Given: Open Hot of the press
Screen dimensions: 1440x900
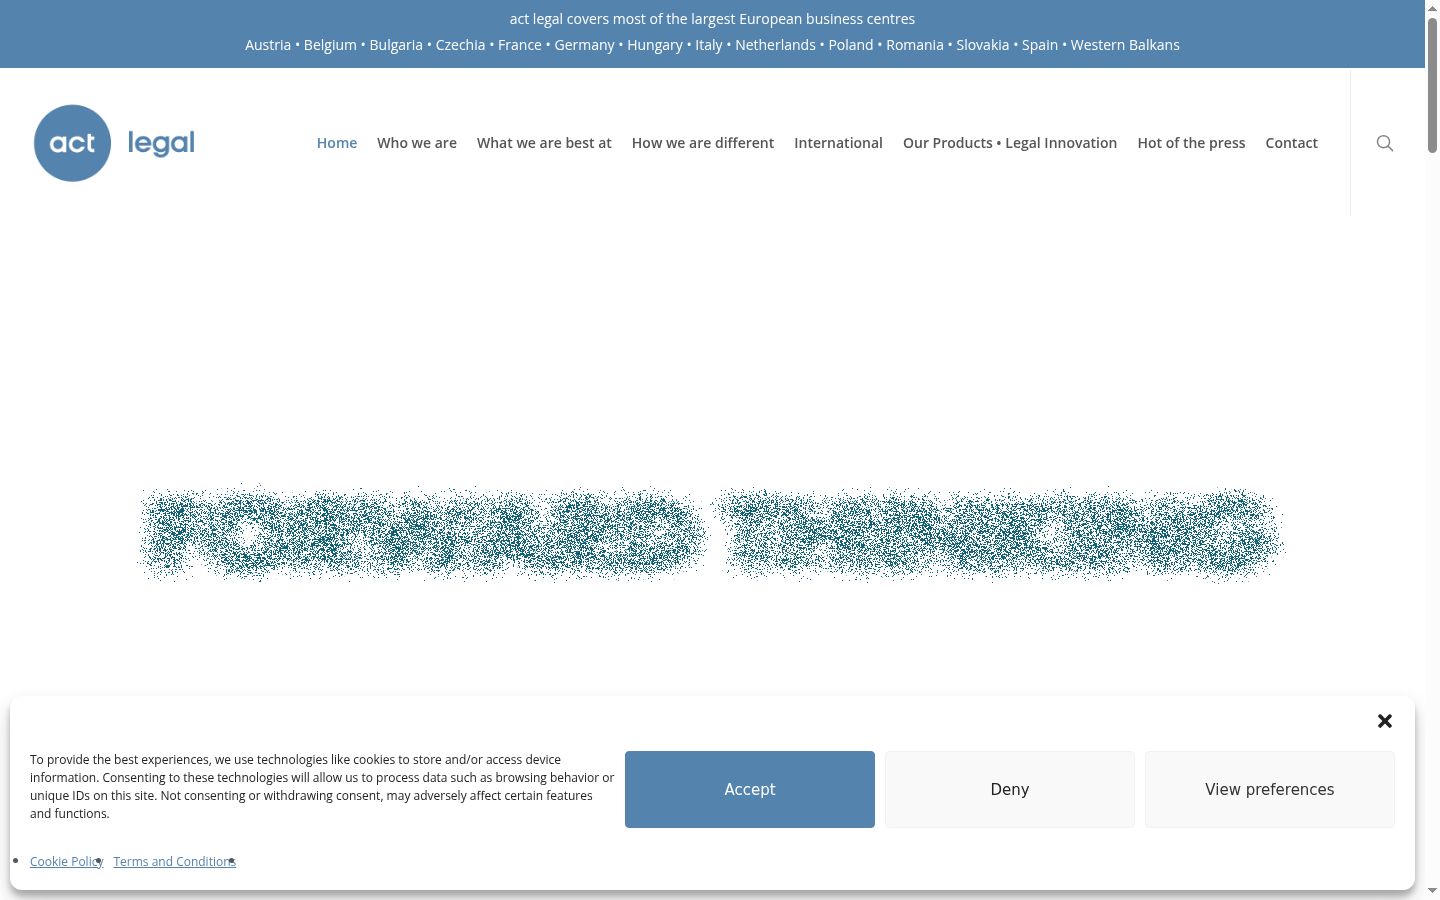Looking at the screenshot, I should click(x=1191, y=143).
